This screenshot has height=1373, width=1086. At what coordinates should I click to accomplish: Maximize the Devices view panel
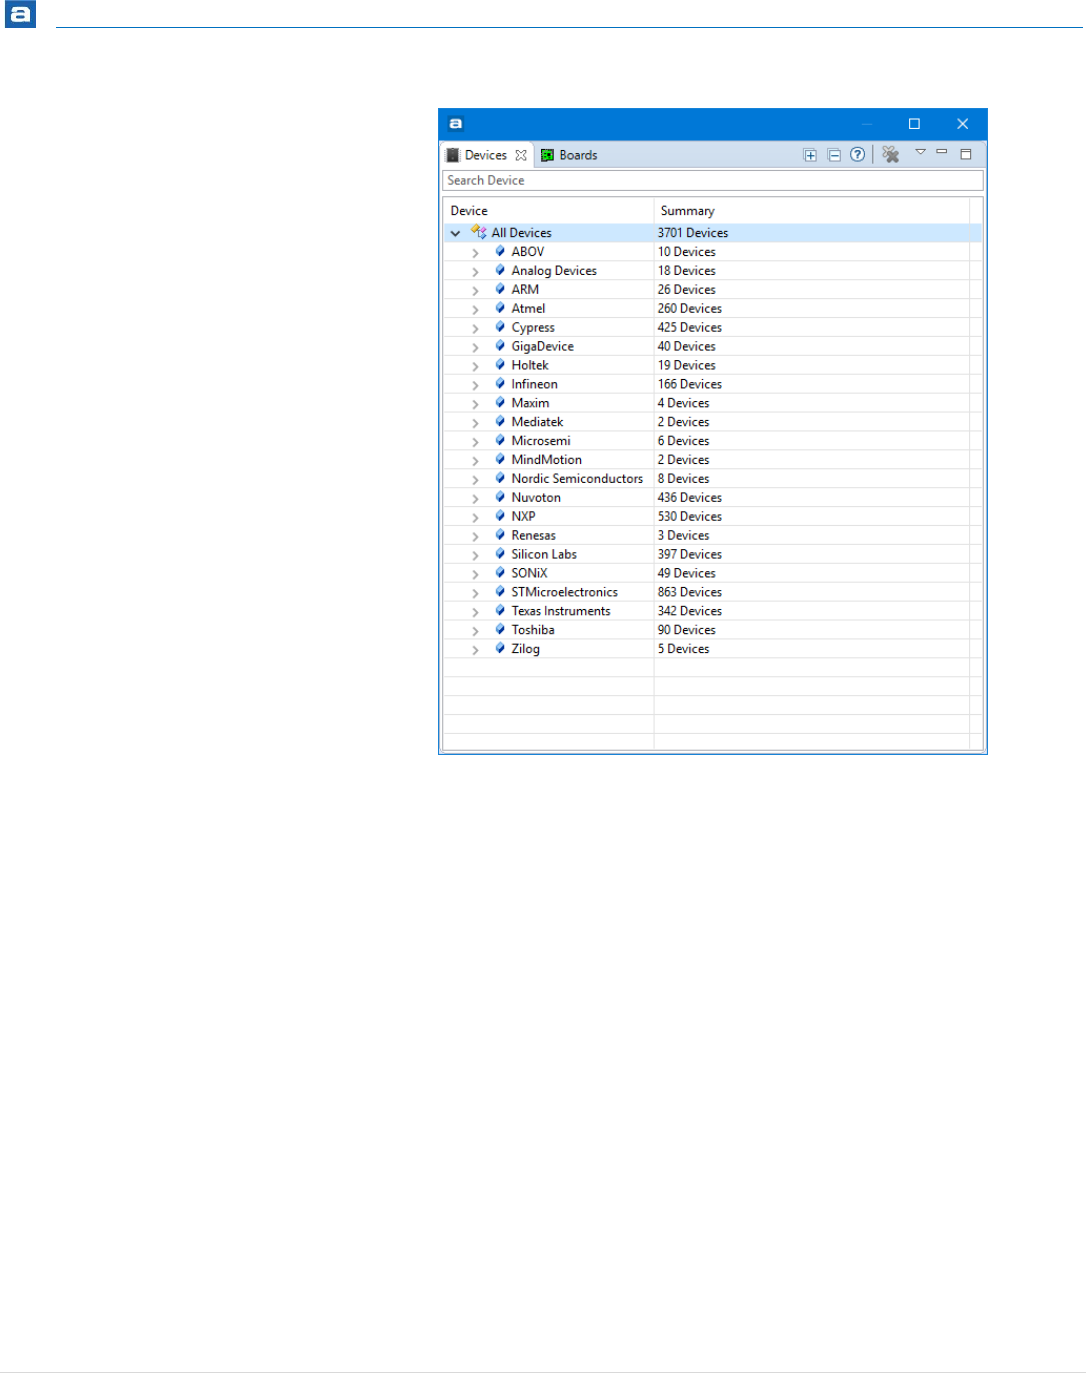(966, 154)
